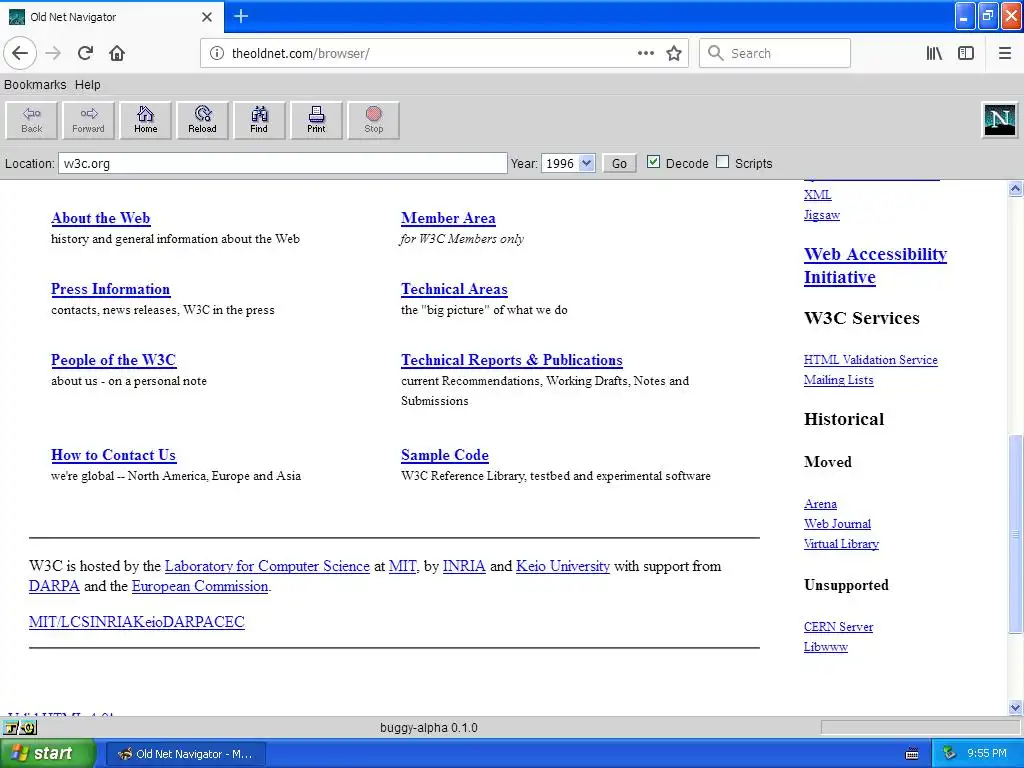
Task: Click the Location field containing w3c.org
Action: click(x=283, y=163)
